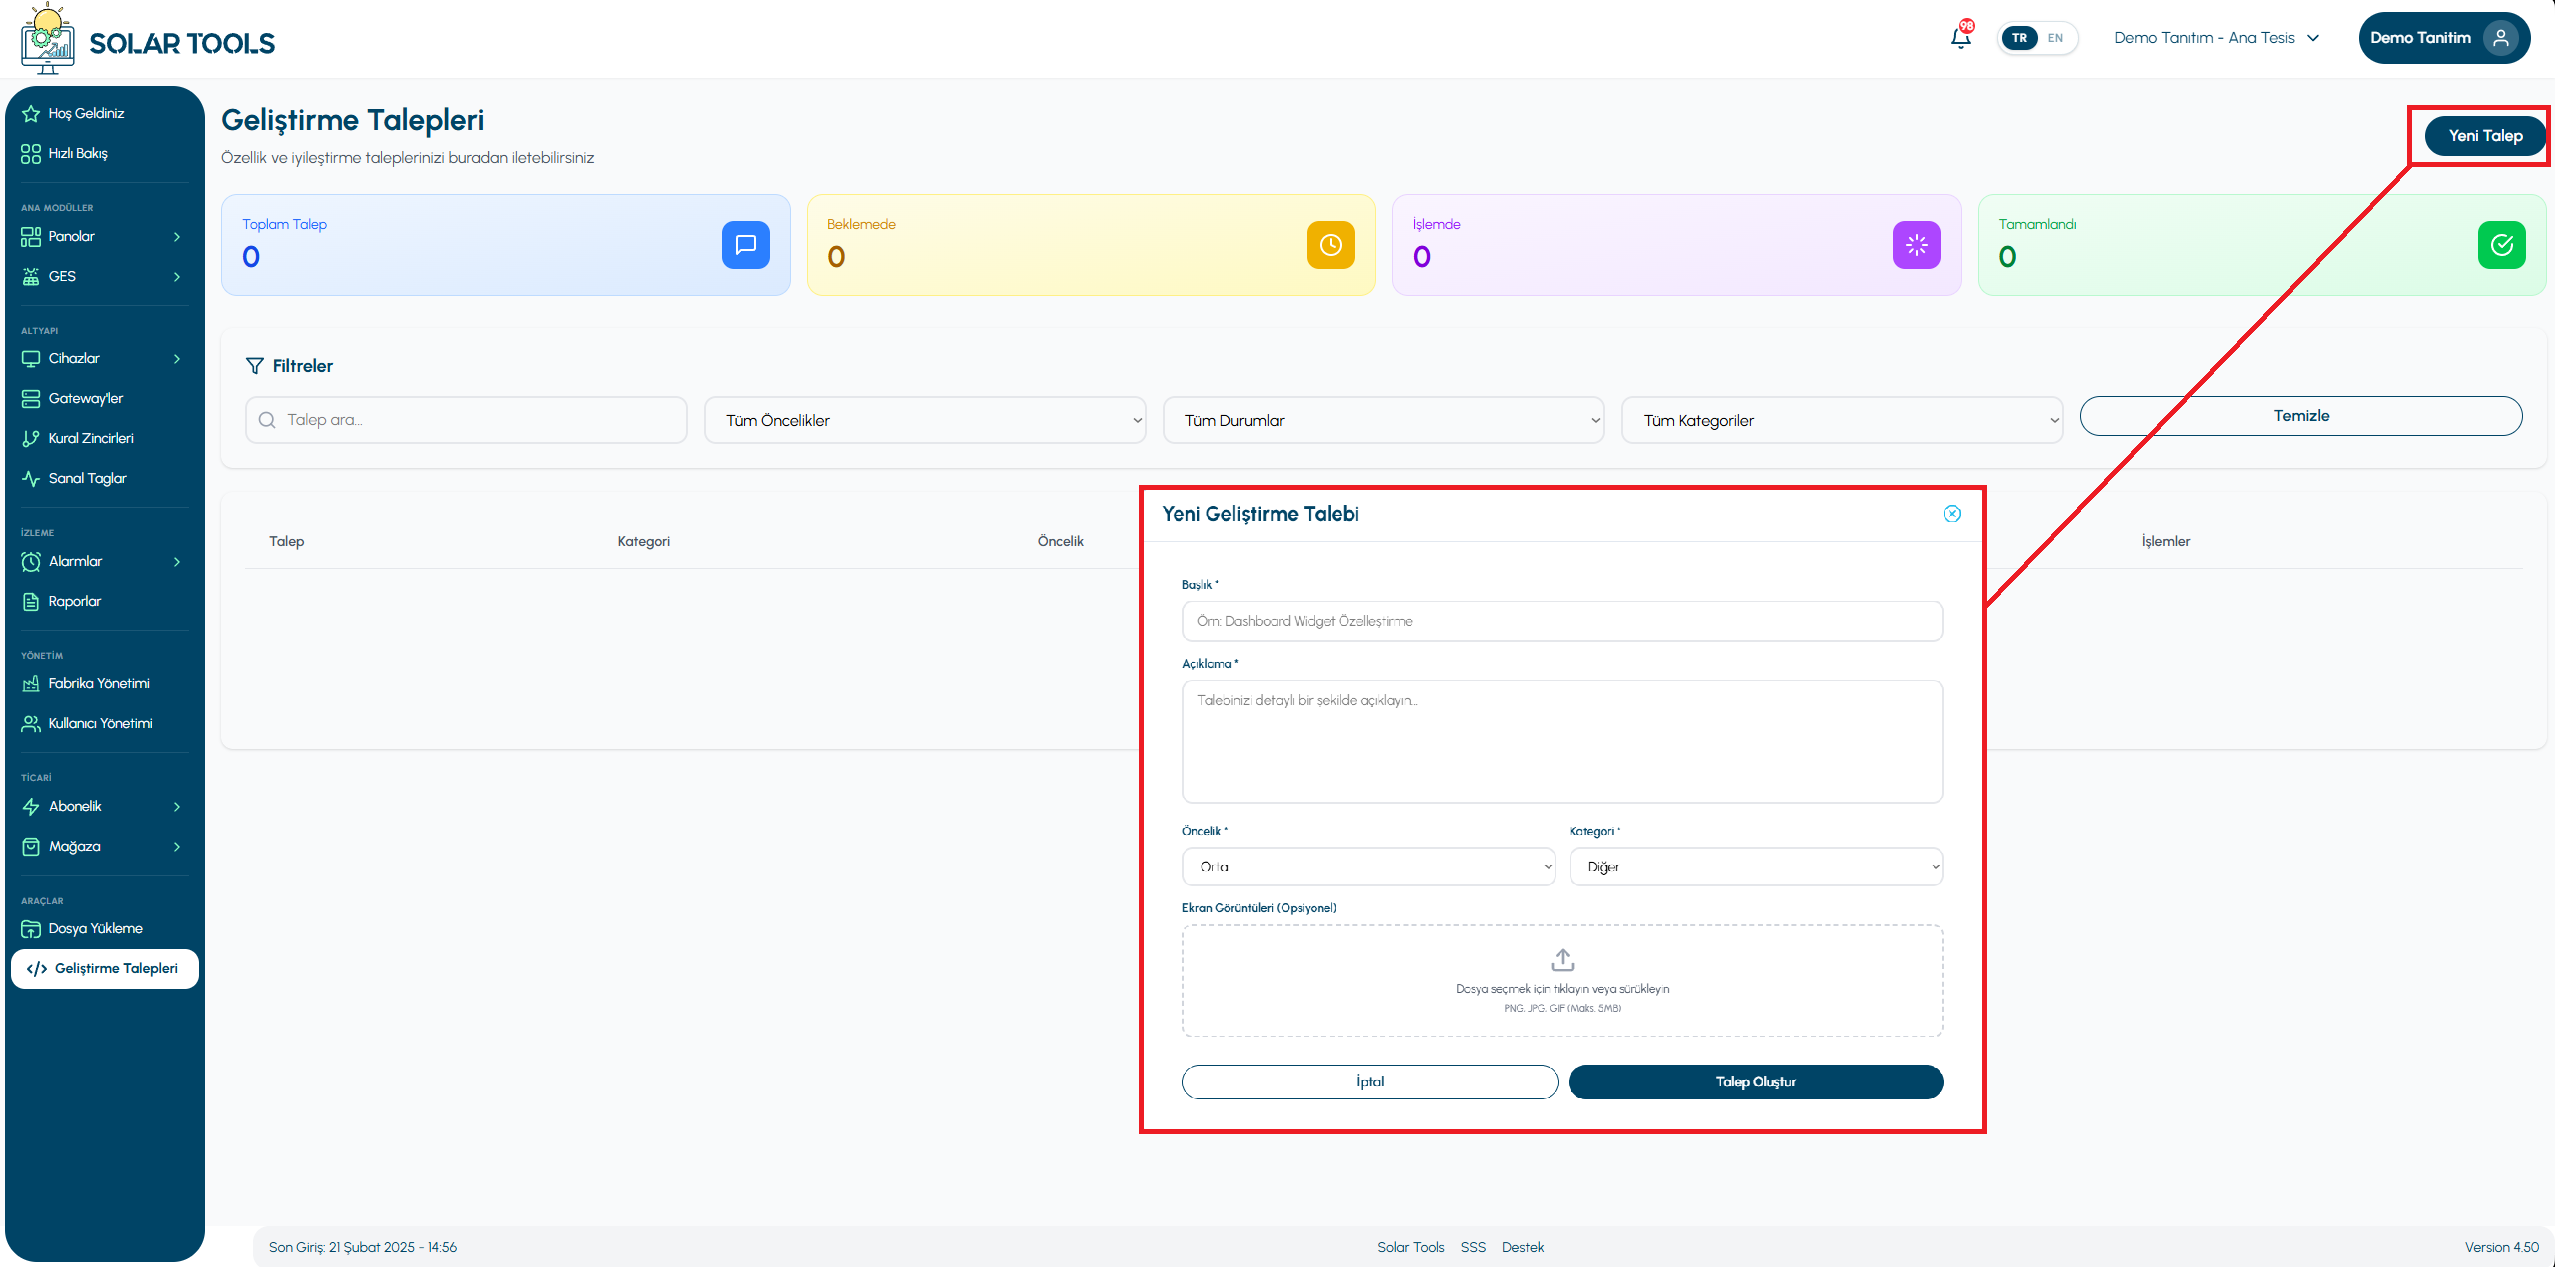Open the Destek footer link
Screen dimensions: 2555x1267
(1523, 1247)
